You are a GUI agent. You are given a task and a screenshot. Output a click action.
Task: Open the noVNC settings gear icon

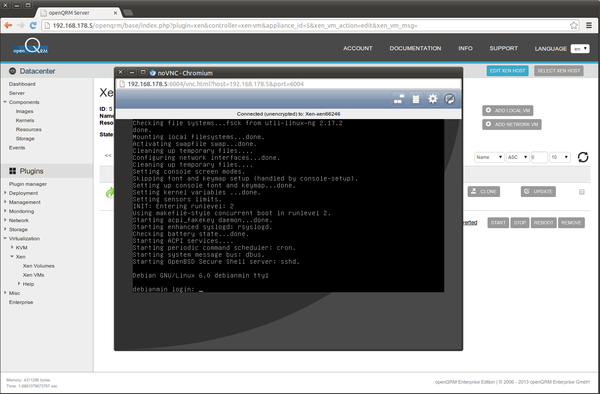pyautogui.click(x=432, y=99)
